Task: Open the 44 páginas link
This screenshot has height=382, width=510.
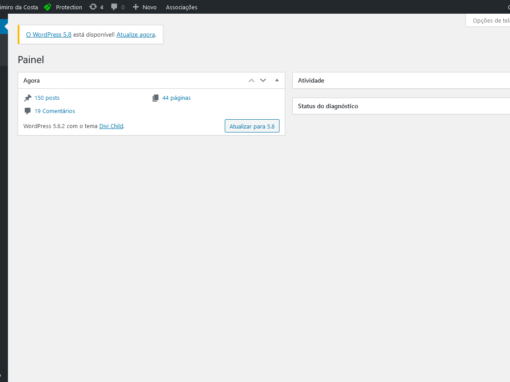Action: click(x=176, y=98)
